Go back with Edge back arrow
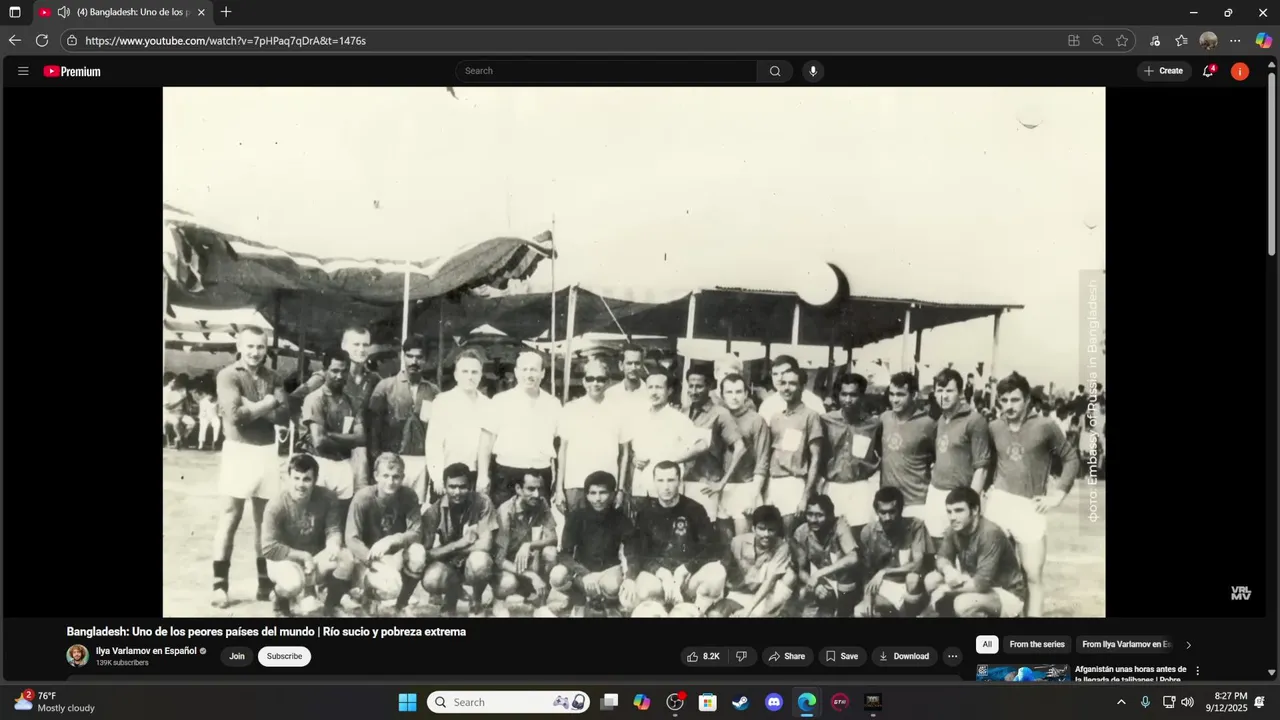This screenshot has width=1280, height=720. pos(14,41)
